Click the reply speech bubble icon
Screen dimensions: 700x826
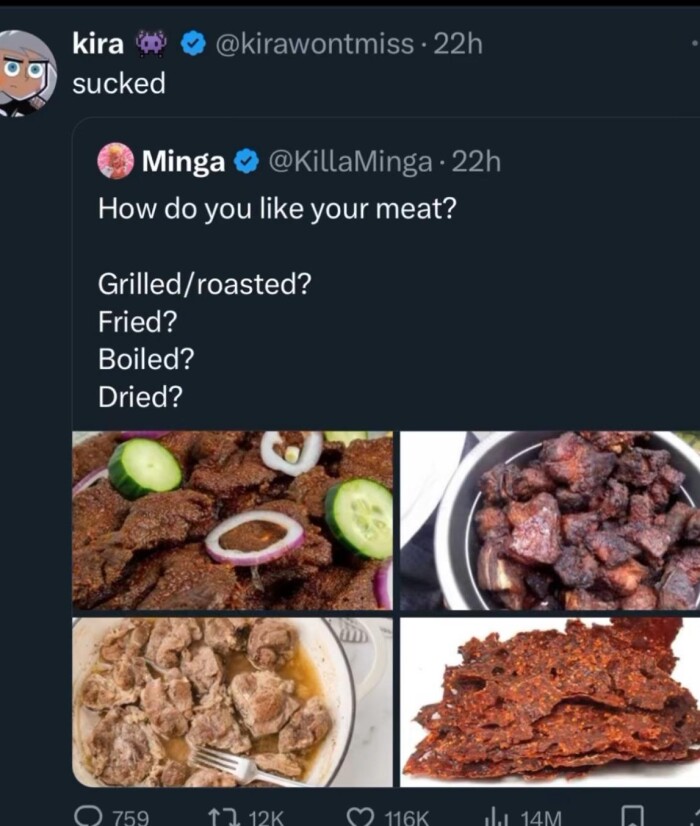[86, 815]
